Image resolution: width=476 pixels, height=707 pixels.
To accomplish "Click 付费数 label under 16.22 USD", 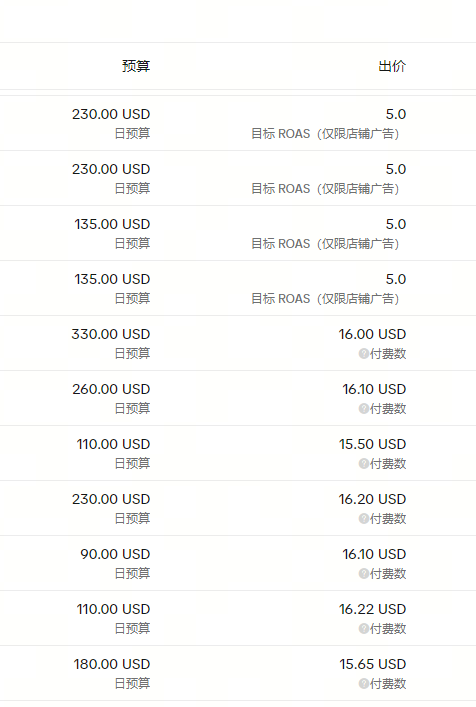I will pyautogui.click(x=388, y=629).
